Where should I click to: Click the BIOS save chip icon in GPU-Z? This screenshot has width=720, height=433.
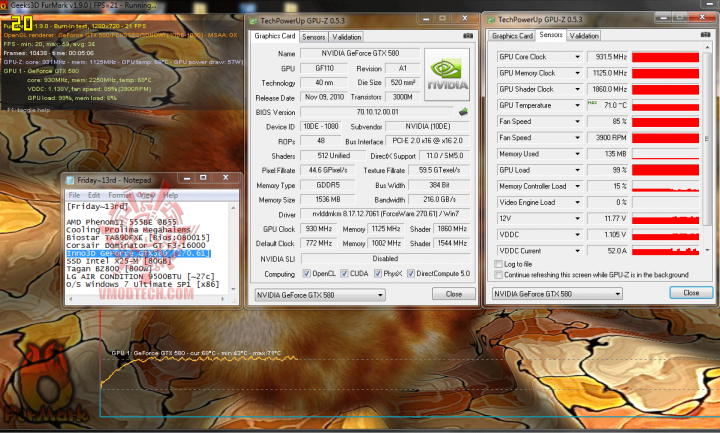click(x=463, y=112)
